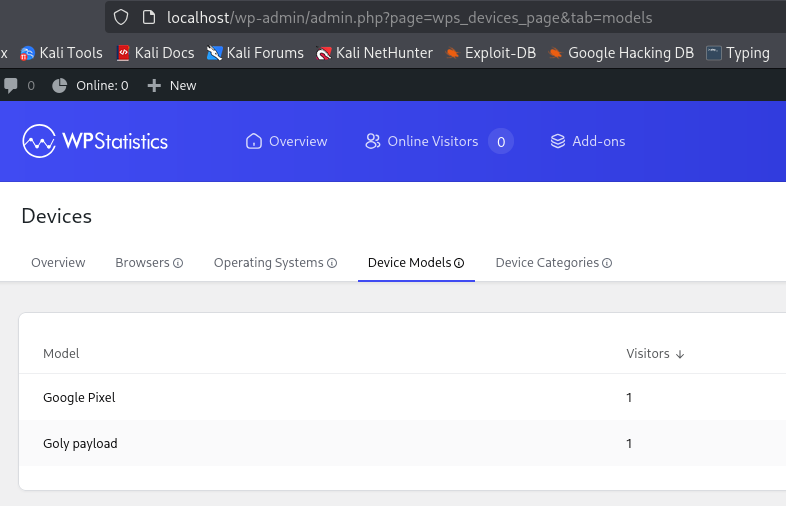Image resolution: width=786 pixels, height=506 pixels.
Task: Click the info icon beside Browsers tab
Action: pyautogui.click(x=178, y=263)
